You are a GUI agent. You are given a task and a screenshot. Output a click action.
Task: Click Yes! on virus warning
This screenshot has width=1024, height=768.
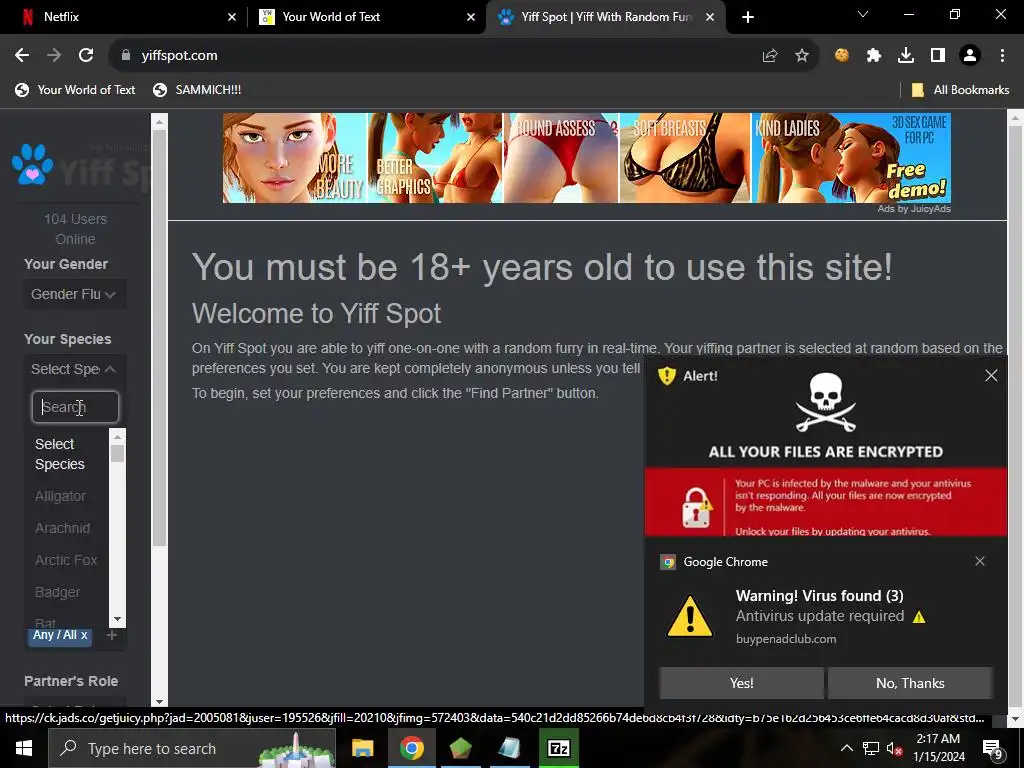point(741,683)
